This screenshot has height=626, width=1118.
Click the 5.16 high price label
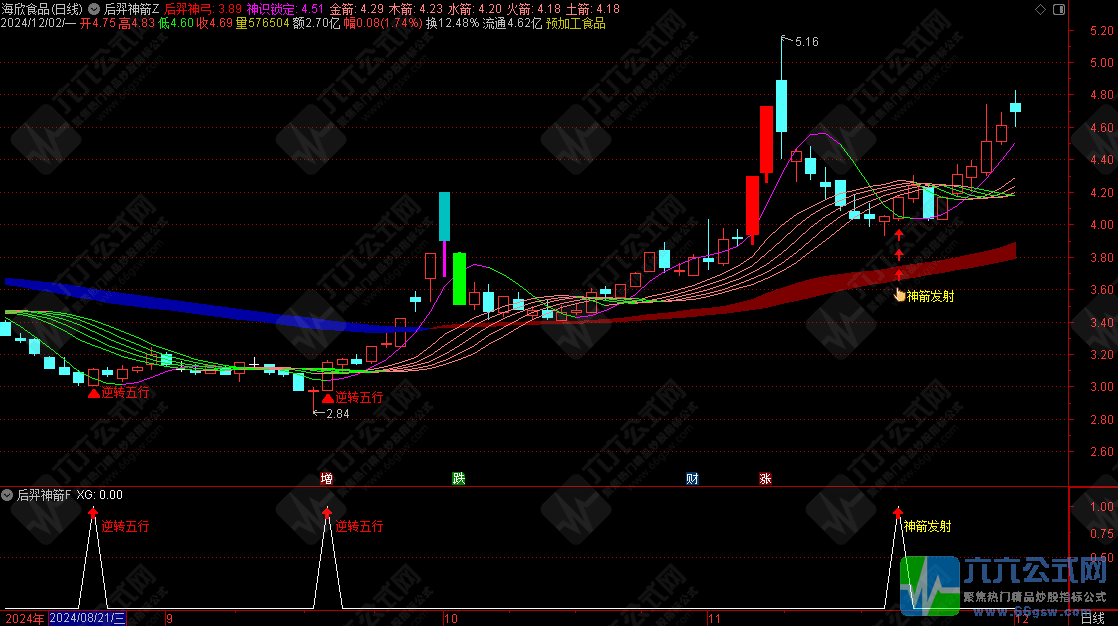click(806, 42)
